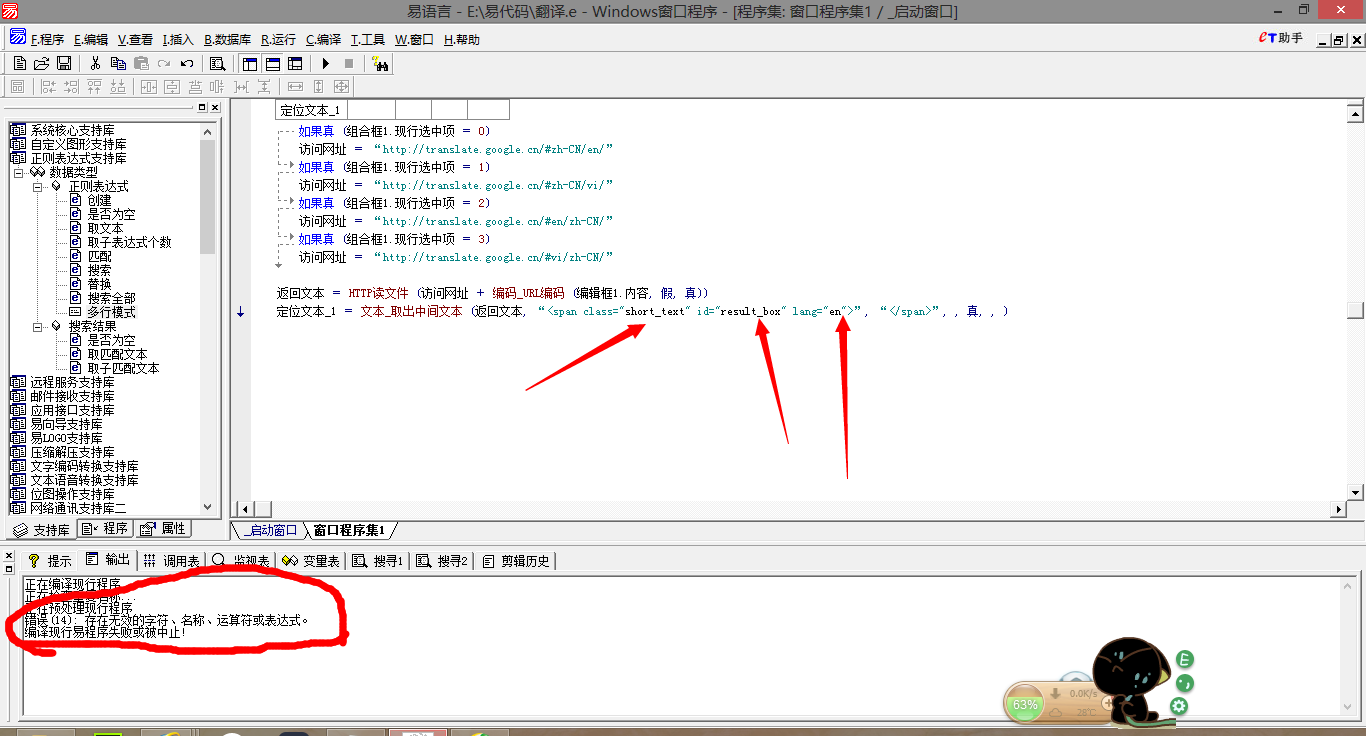
Task: Select 网络通讯支持库二 in the tree
Action: click(78, 508)
